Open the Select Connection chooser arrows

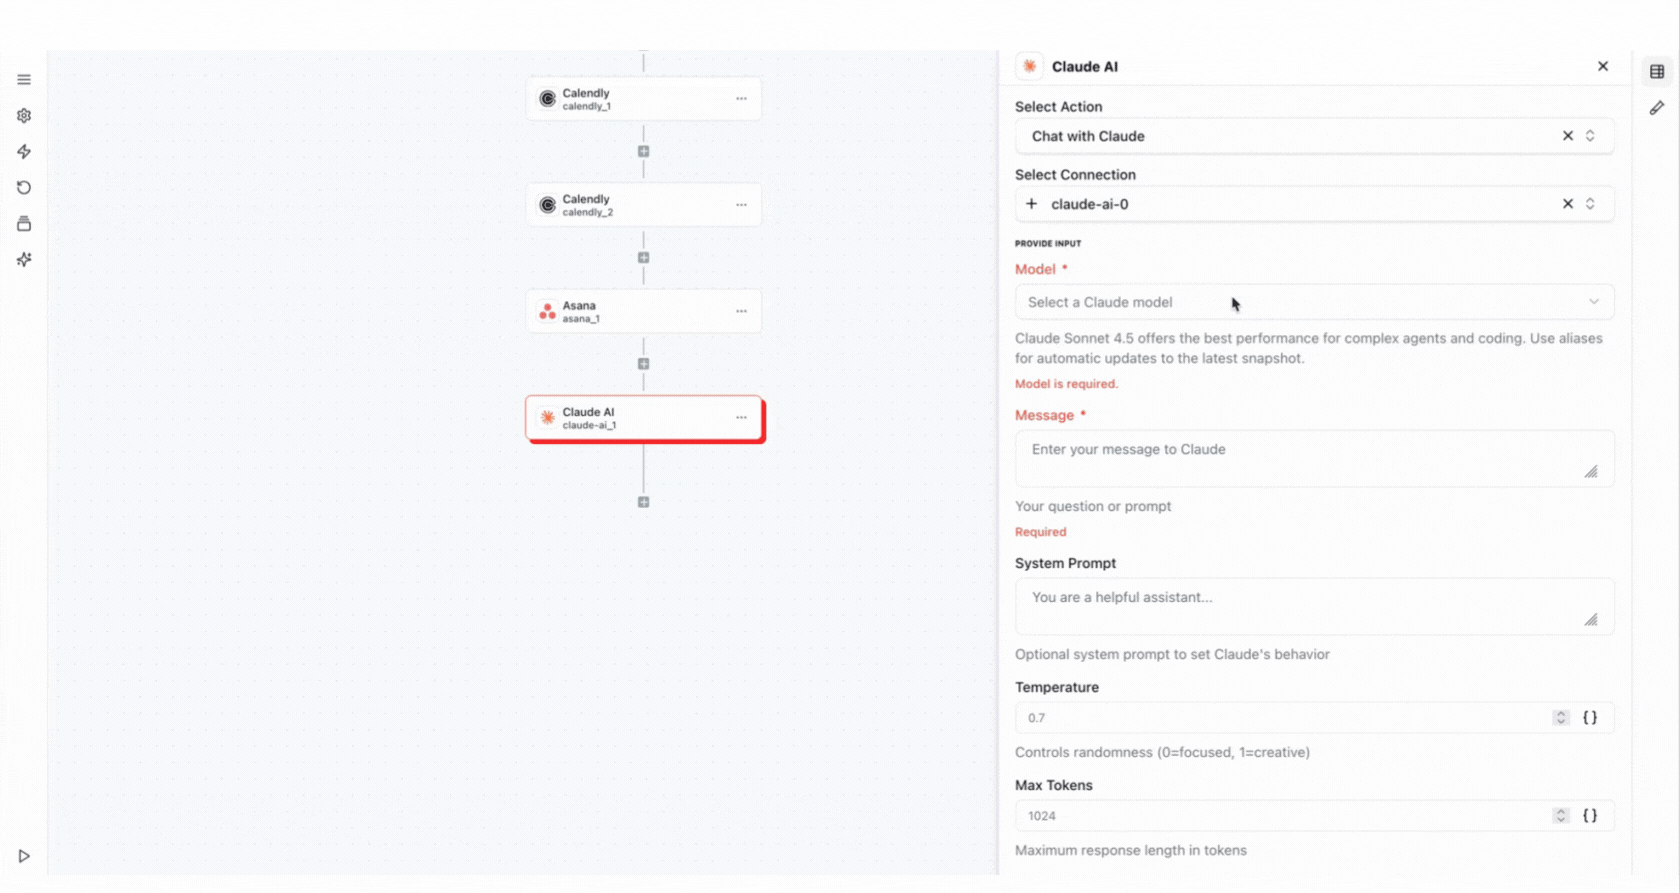[1590, 204]
